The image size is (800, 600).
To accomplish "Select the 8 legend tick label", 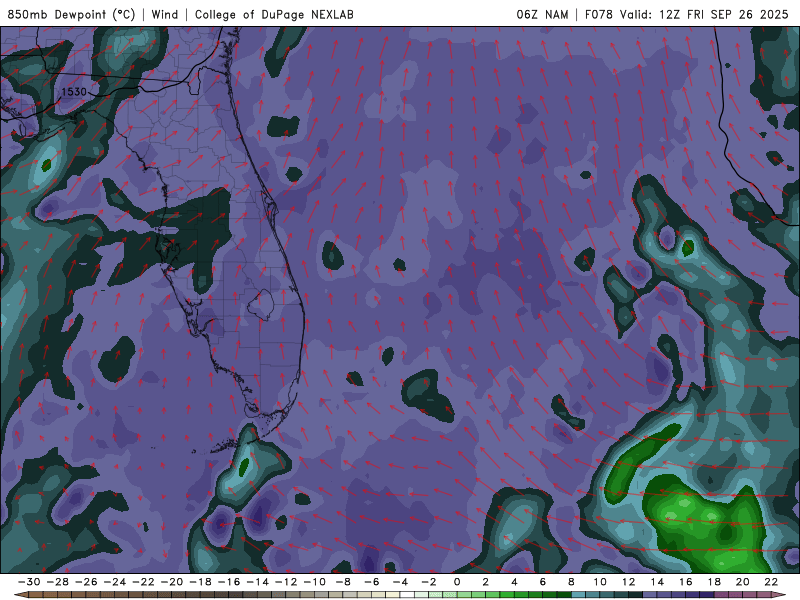I will point(571,582).
